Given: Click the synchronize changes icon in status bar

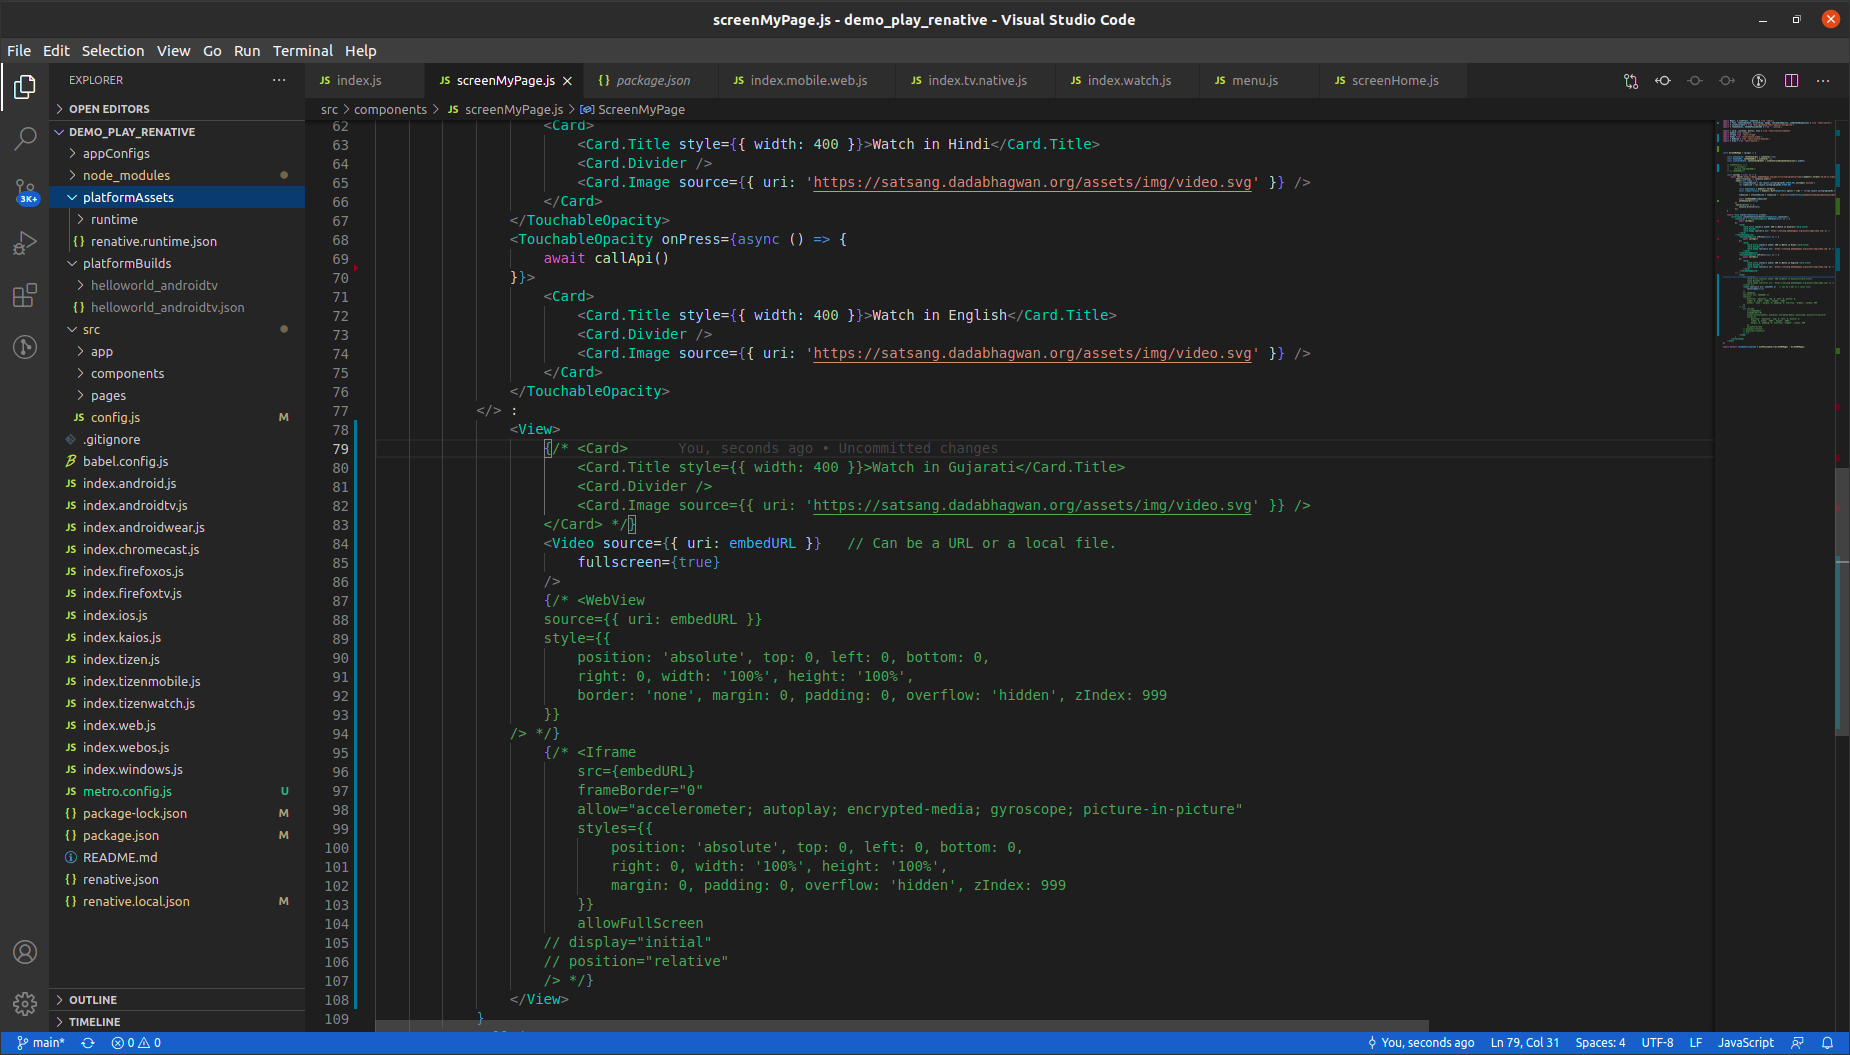Looking at the screenshot, I should (88, 1043).
